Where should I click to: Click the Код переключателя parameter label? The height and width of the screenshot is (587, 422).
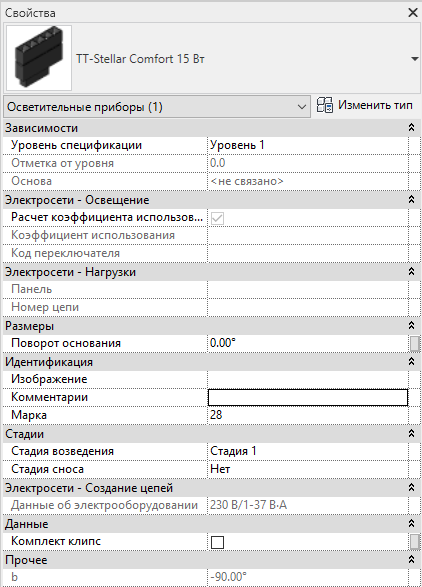pos(66,253)
